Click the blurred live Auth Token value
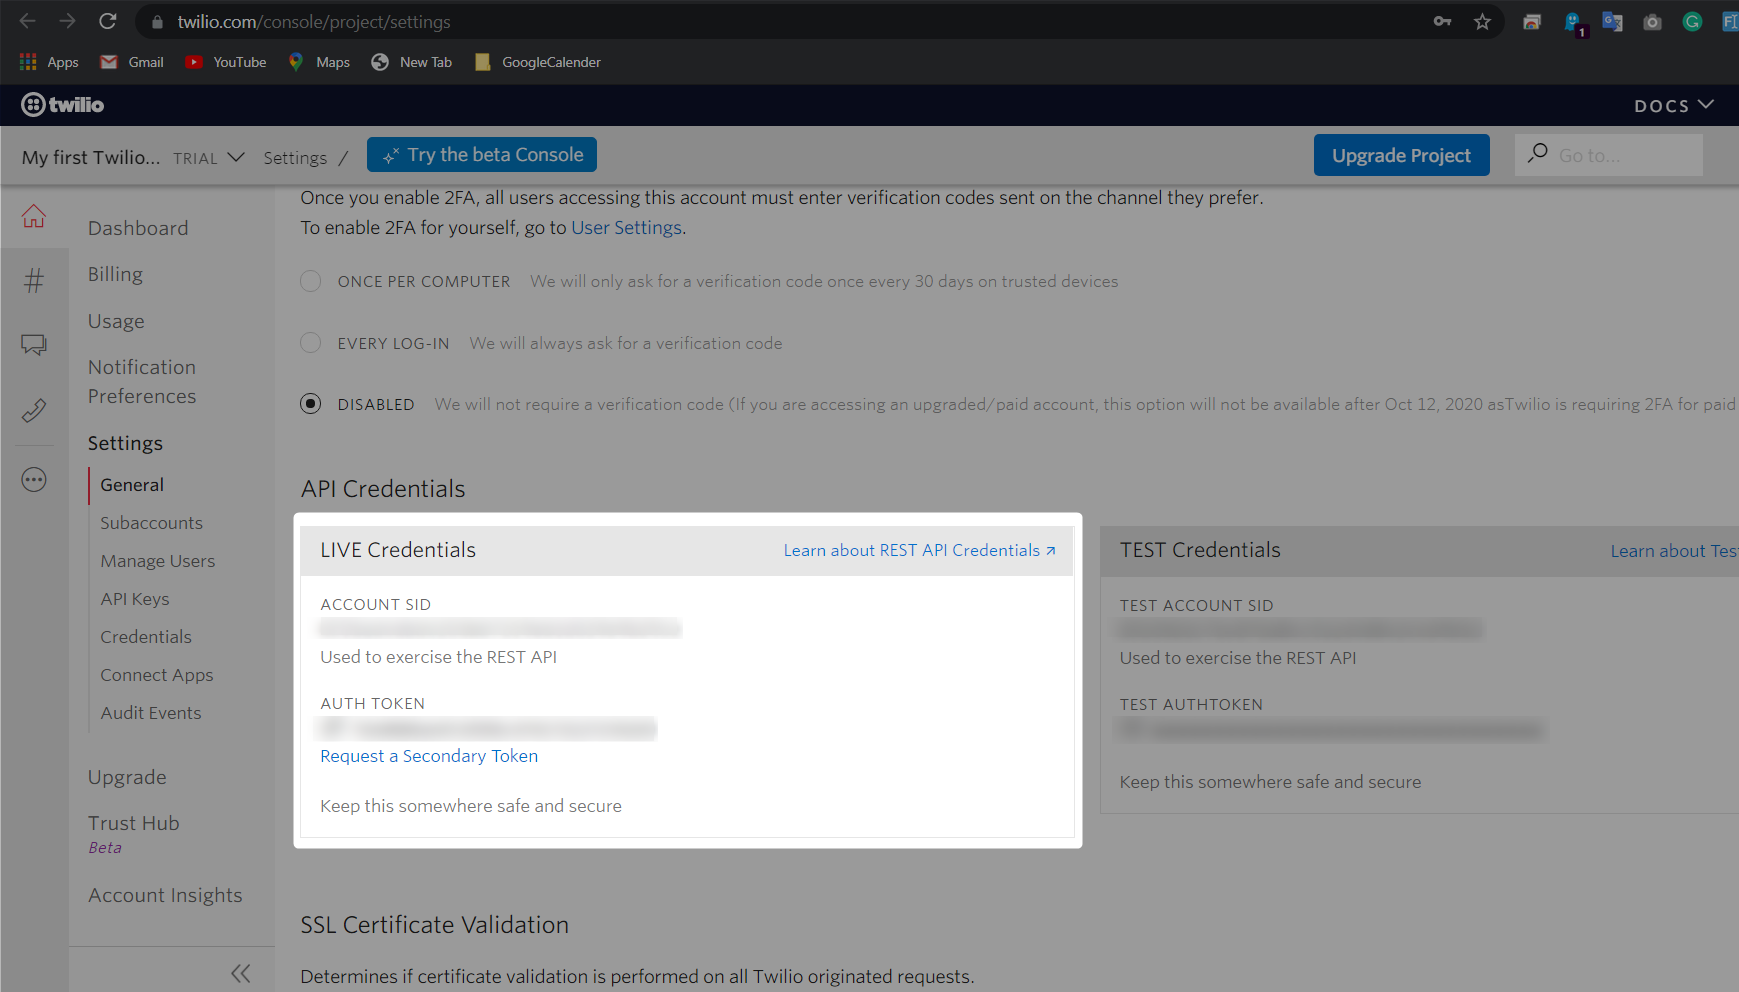 (x=488, y=728)
